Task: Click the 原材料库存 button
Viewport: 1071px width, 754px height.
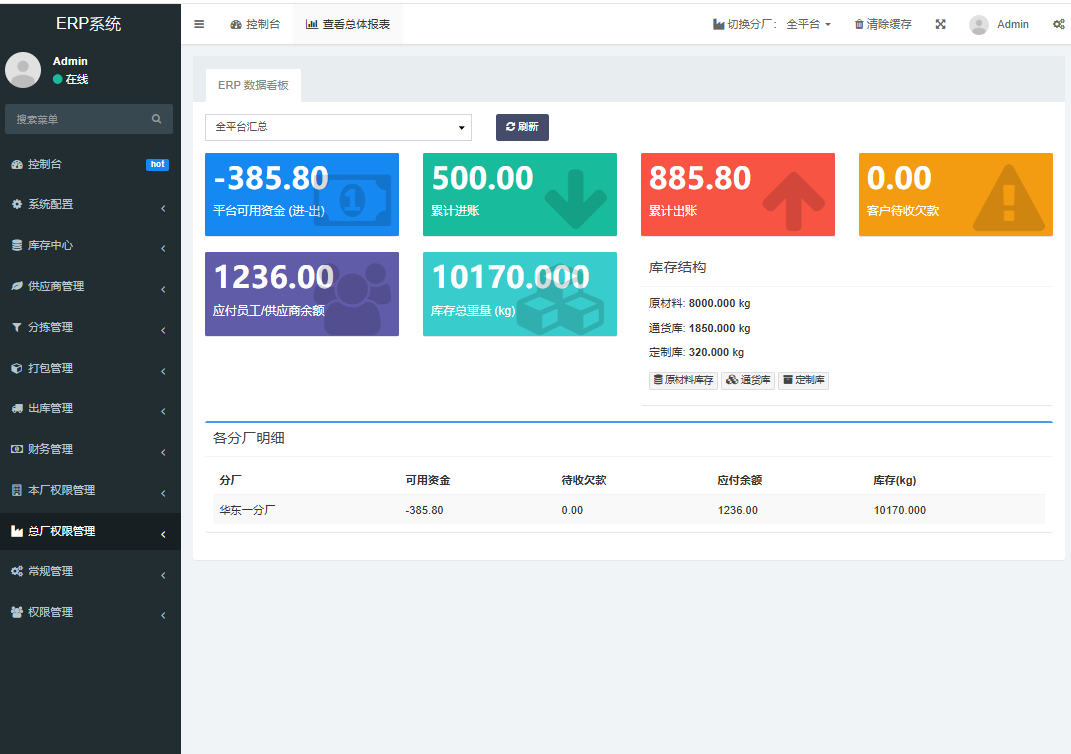Action: pyautogui.click(x=683, y=380)
